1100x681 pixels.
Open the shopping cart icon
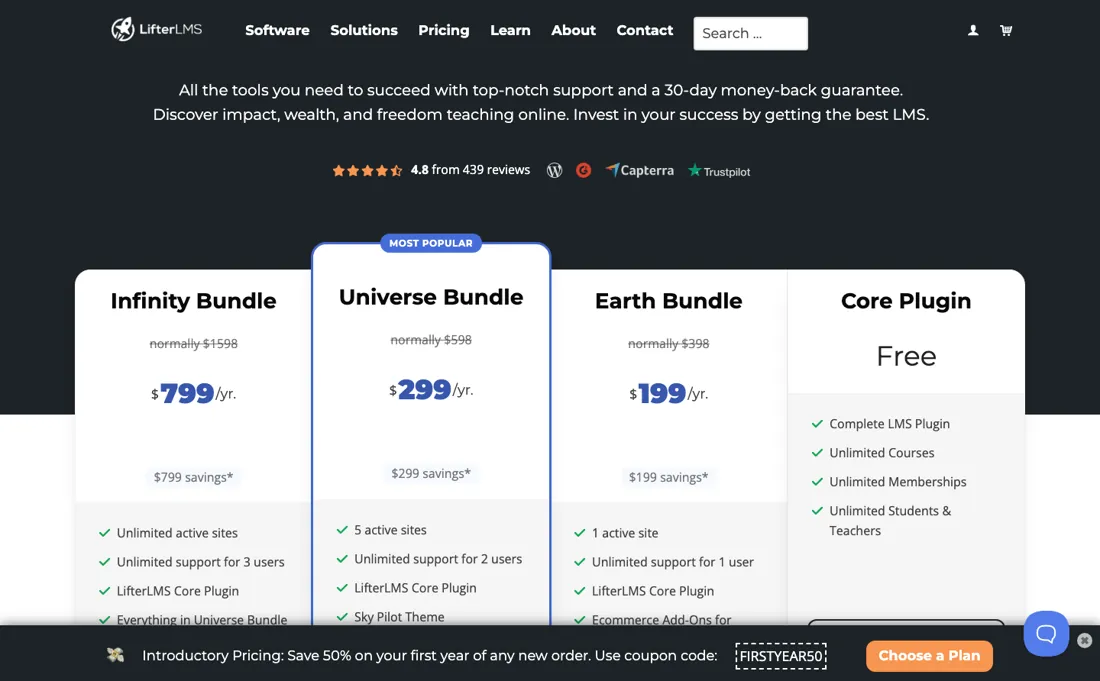[x=1006, y=30]
